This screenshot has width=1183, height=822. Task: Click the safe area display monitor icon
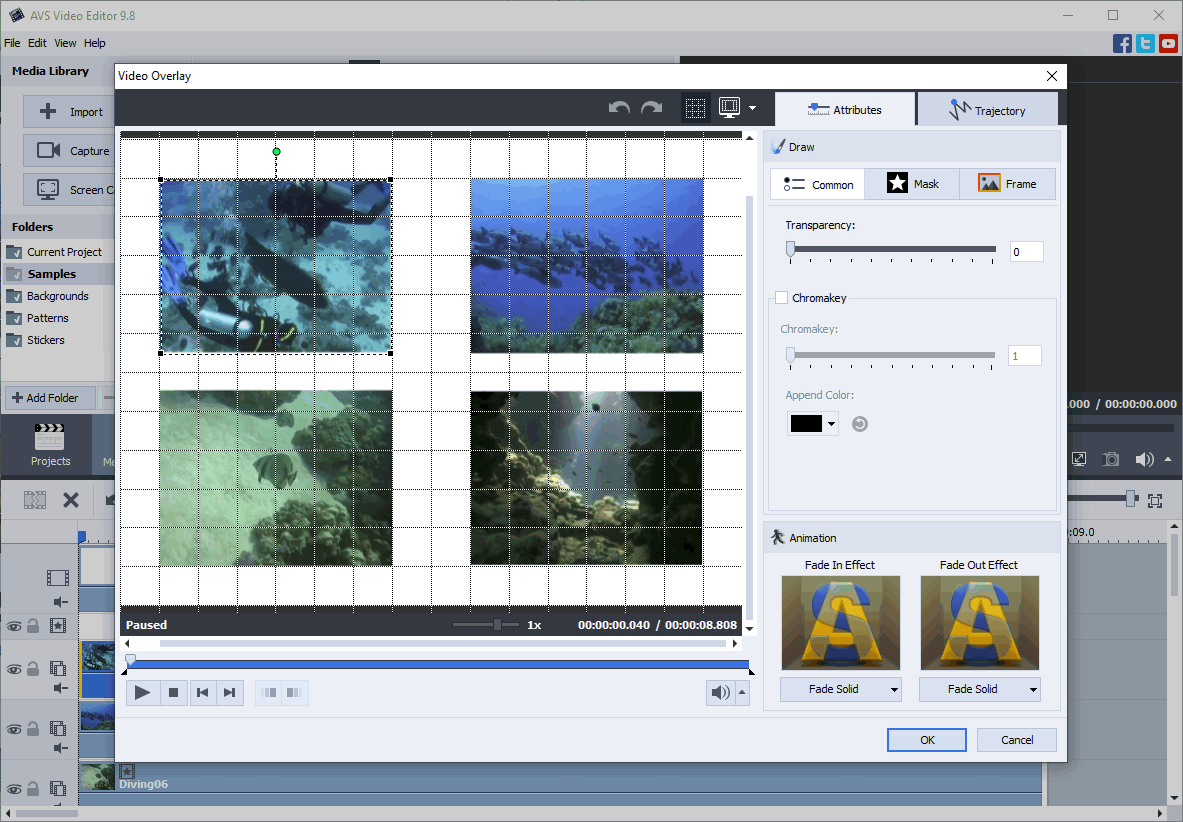pyautogui.click(x=729, y=107)
